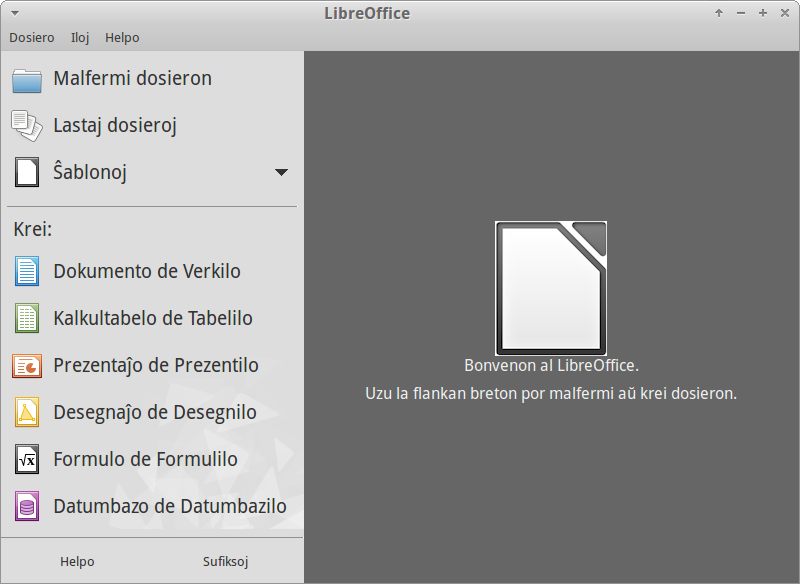The image size is (800, 584).
Task: Open the window menu arrow in title bar
Action: pyautogui.click(x=15, y=13)
